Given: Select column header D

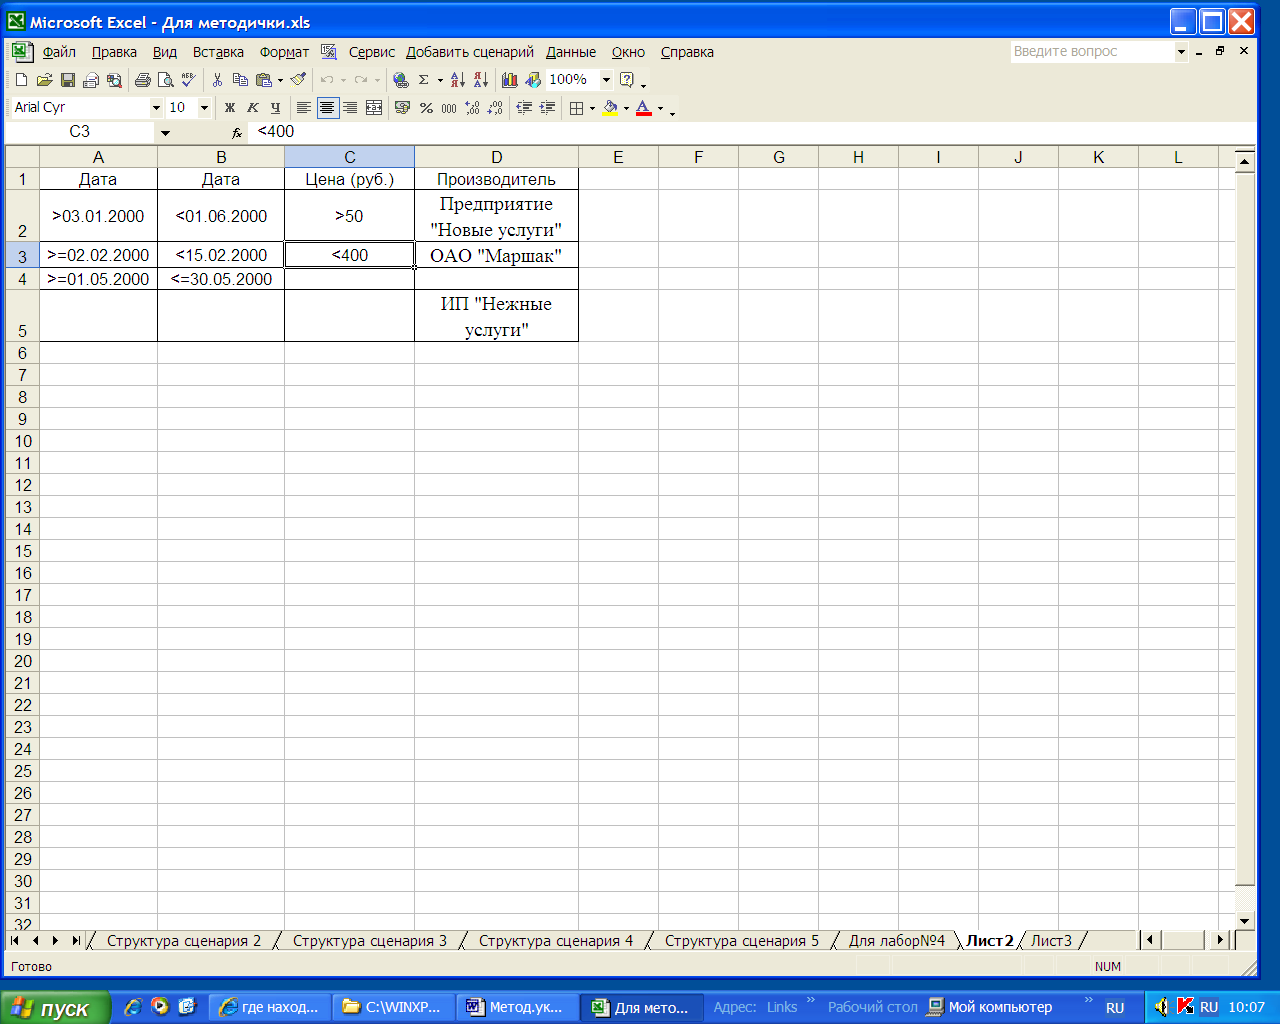Looking at the screenshot, I should click(x=496, y=157).
